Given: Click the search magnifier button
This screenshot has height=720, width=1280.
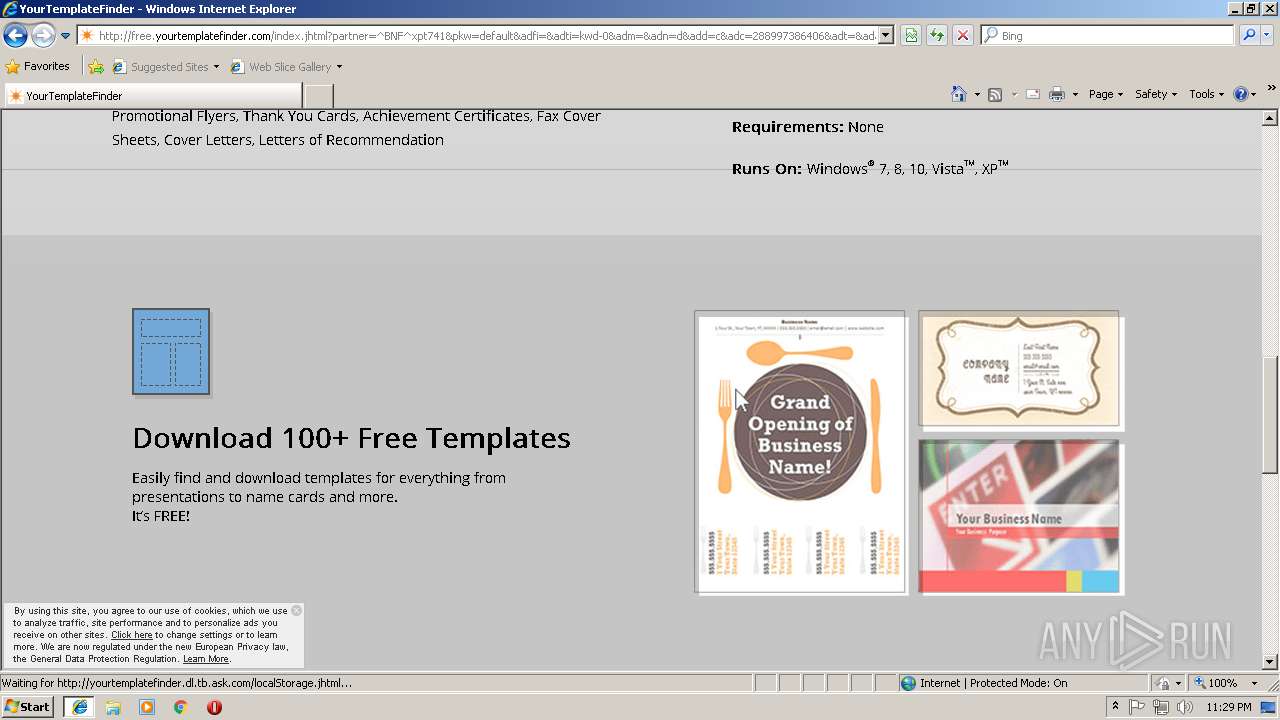Looking at the screenshot, I should (1249, 36).
